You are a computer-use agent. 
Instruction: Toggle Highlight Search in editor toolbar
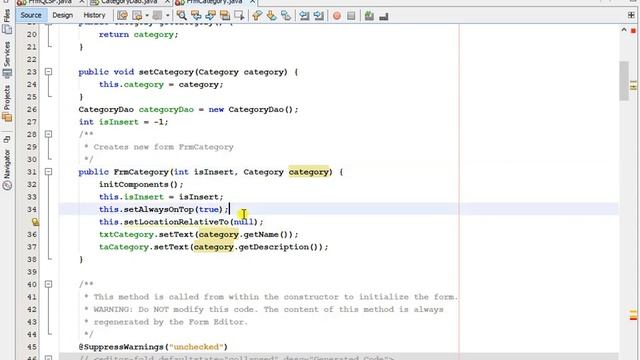coord(225,16)
